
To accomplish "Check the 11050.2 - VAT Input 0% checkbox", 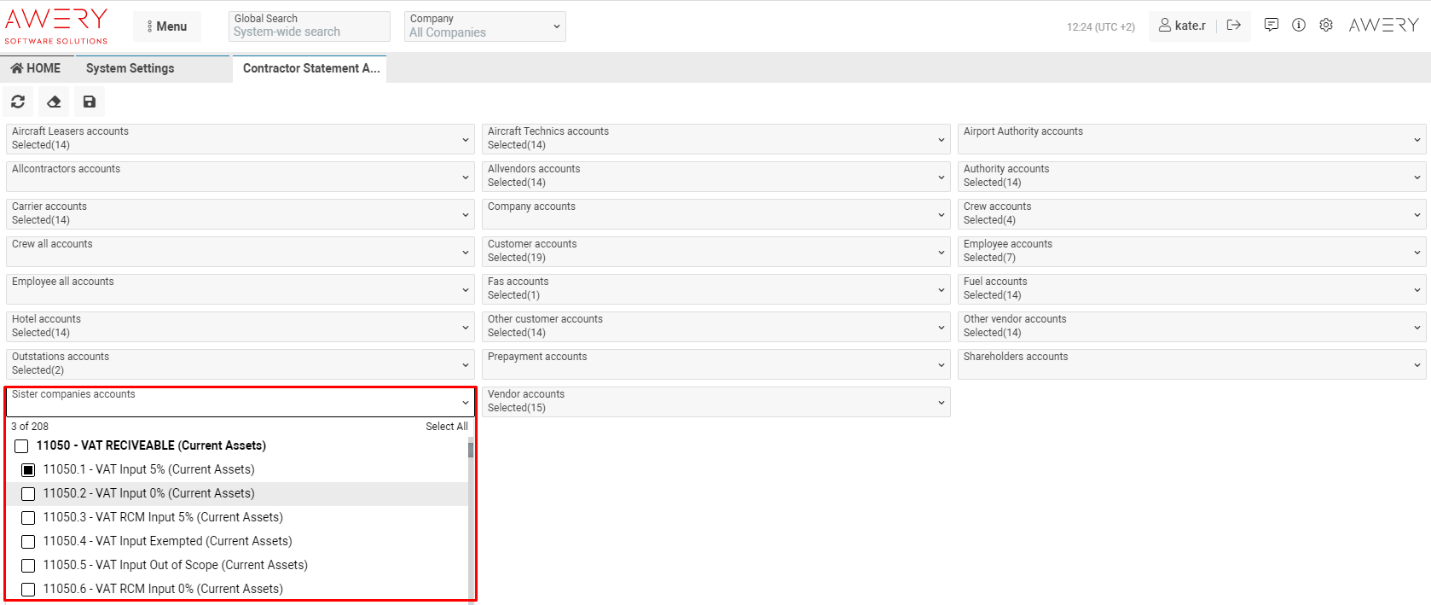I will click(x=27, y=493).
